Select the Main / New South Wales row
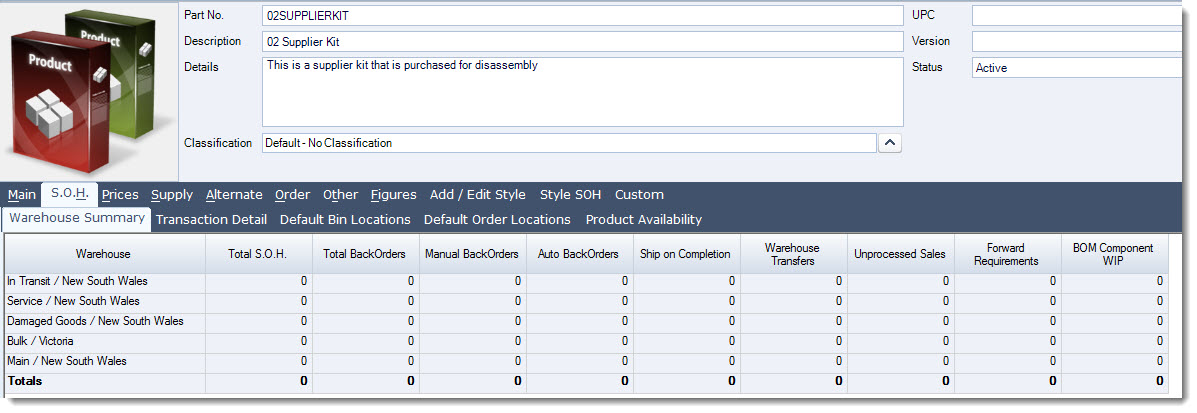The image size is (1197, 413). tap(586, 361)
